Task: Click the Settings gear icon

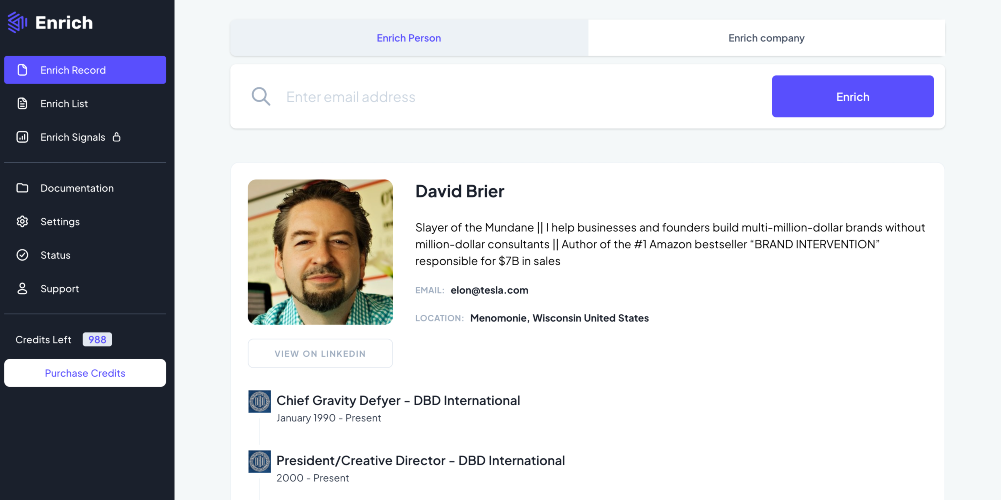Action: (x=22, y=222)
